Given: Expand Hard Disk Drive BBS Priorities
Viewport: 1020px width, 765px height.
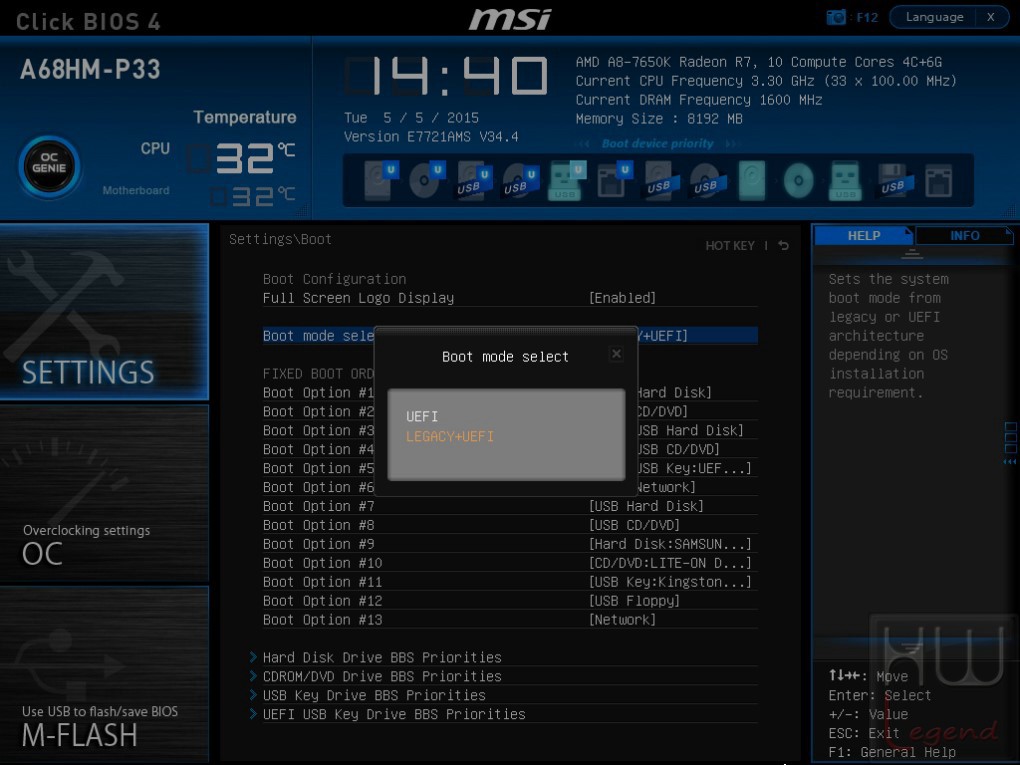Looking at the screenshot, I should [x=382, y=657].
